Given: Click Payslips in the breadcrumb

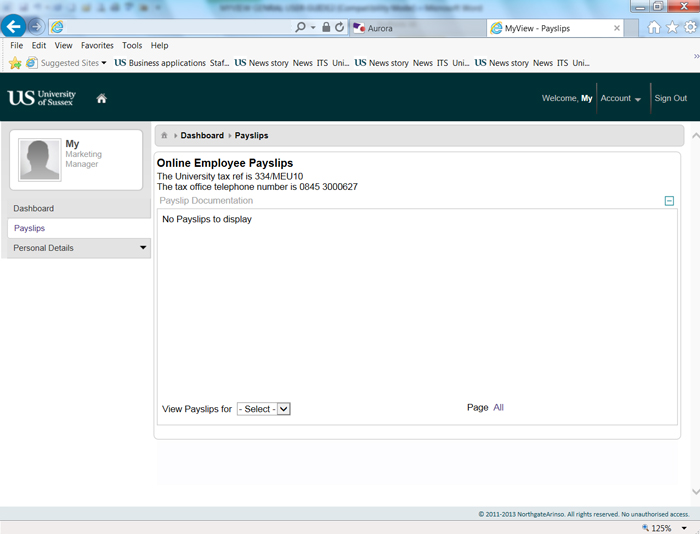Looking at the screenshot, I should click(x=251, y=135).
